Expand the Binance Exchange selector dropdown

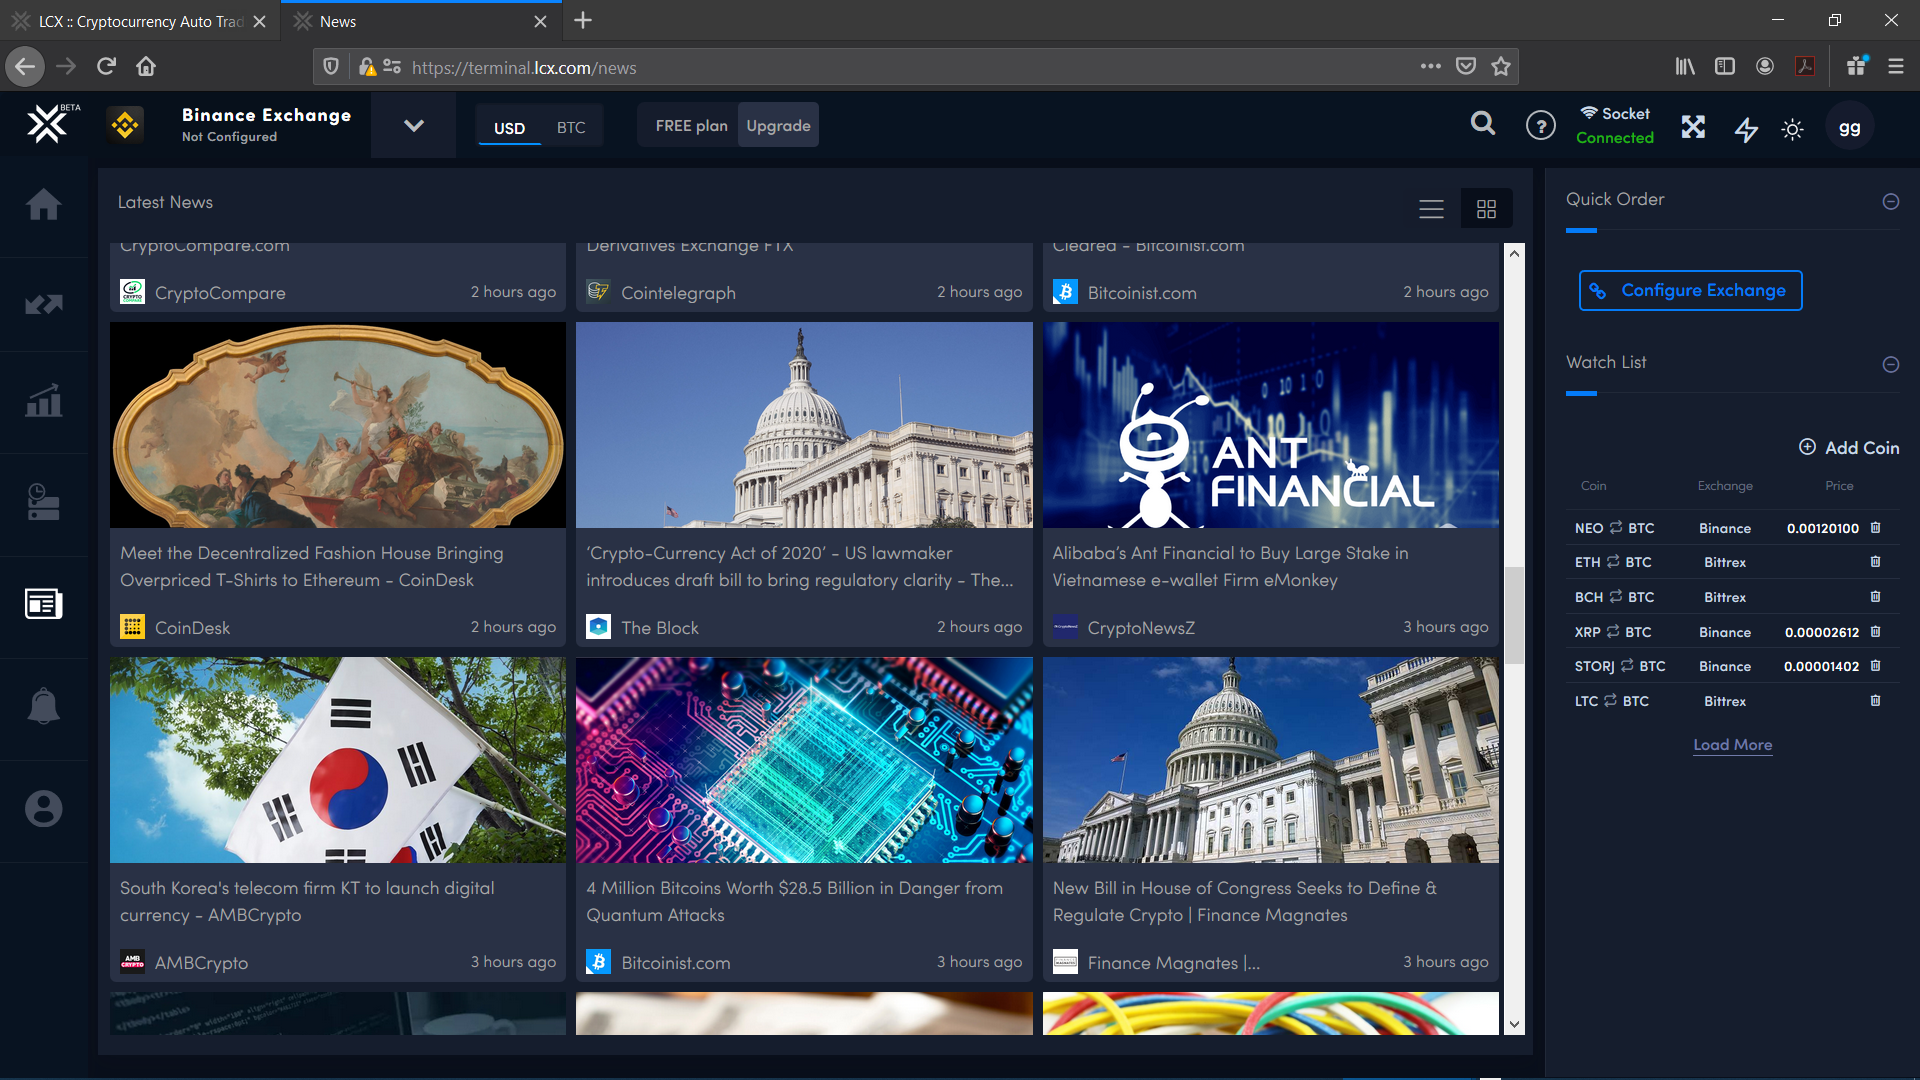click(413, 126)
